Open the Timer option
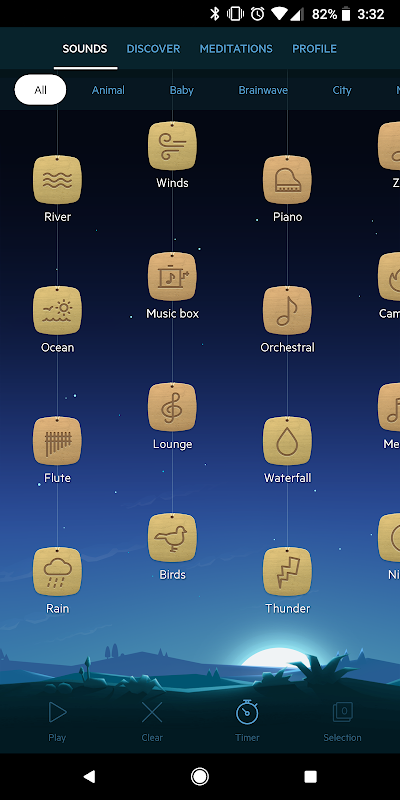This screenshot has width=400, height=800. 247,721
